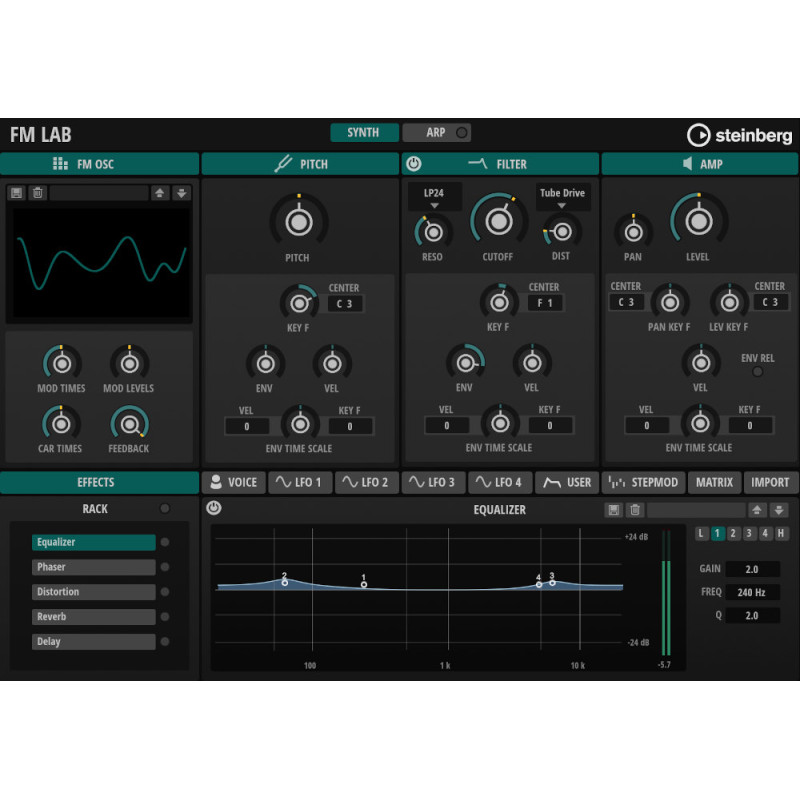Image resolution: width=800 pixels, height=800 pixels.
Task: Open the LFO 1 tab
Action: 300,482
